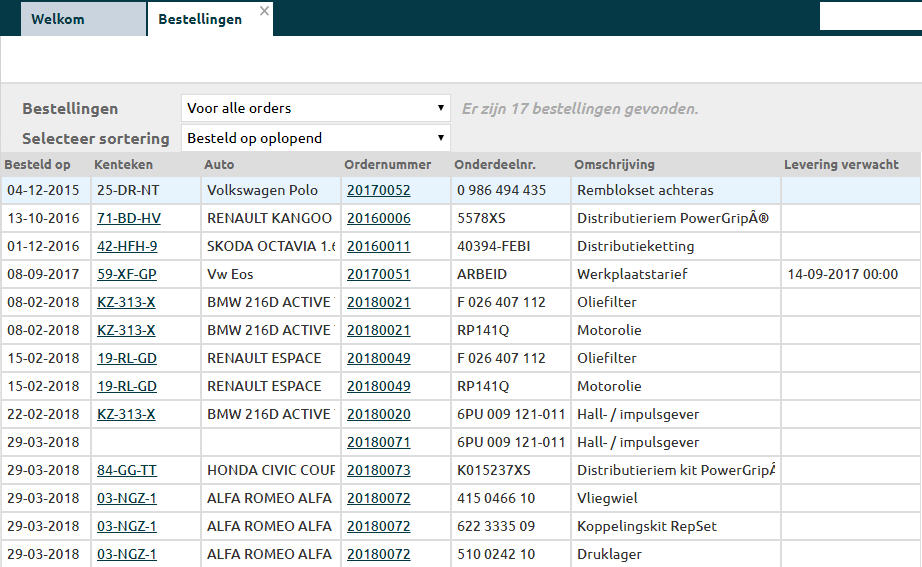Select the Remblokset achteras row description
Viewport: 922px width, 567px height.
(645, 190)
